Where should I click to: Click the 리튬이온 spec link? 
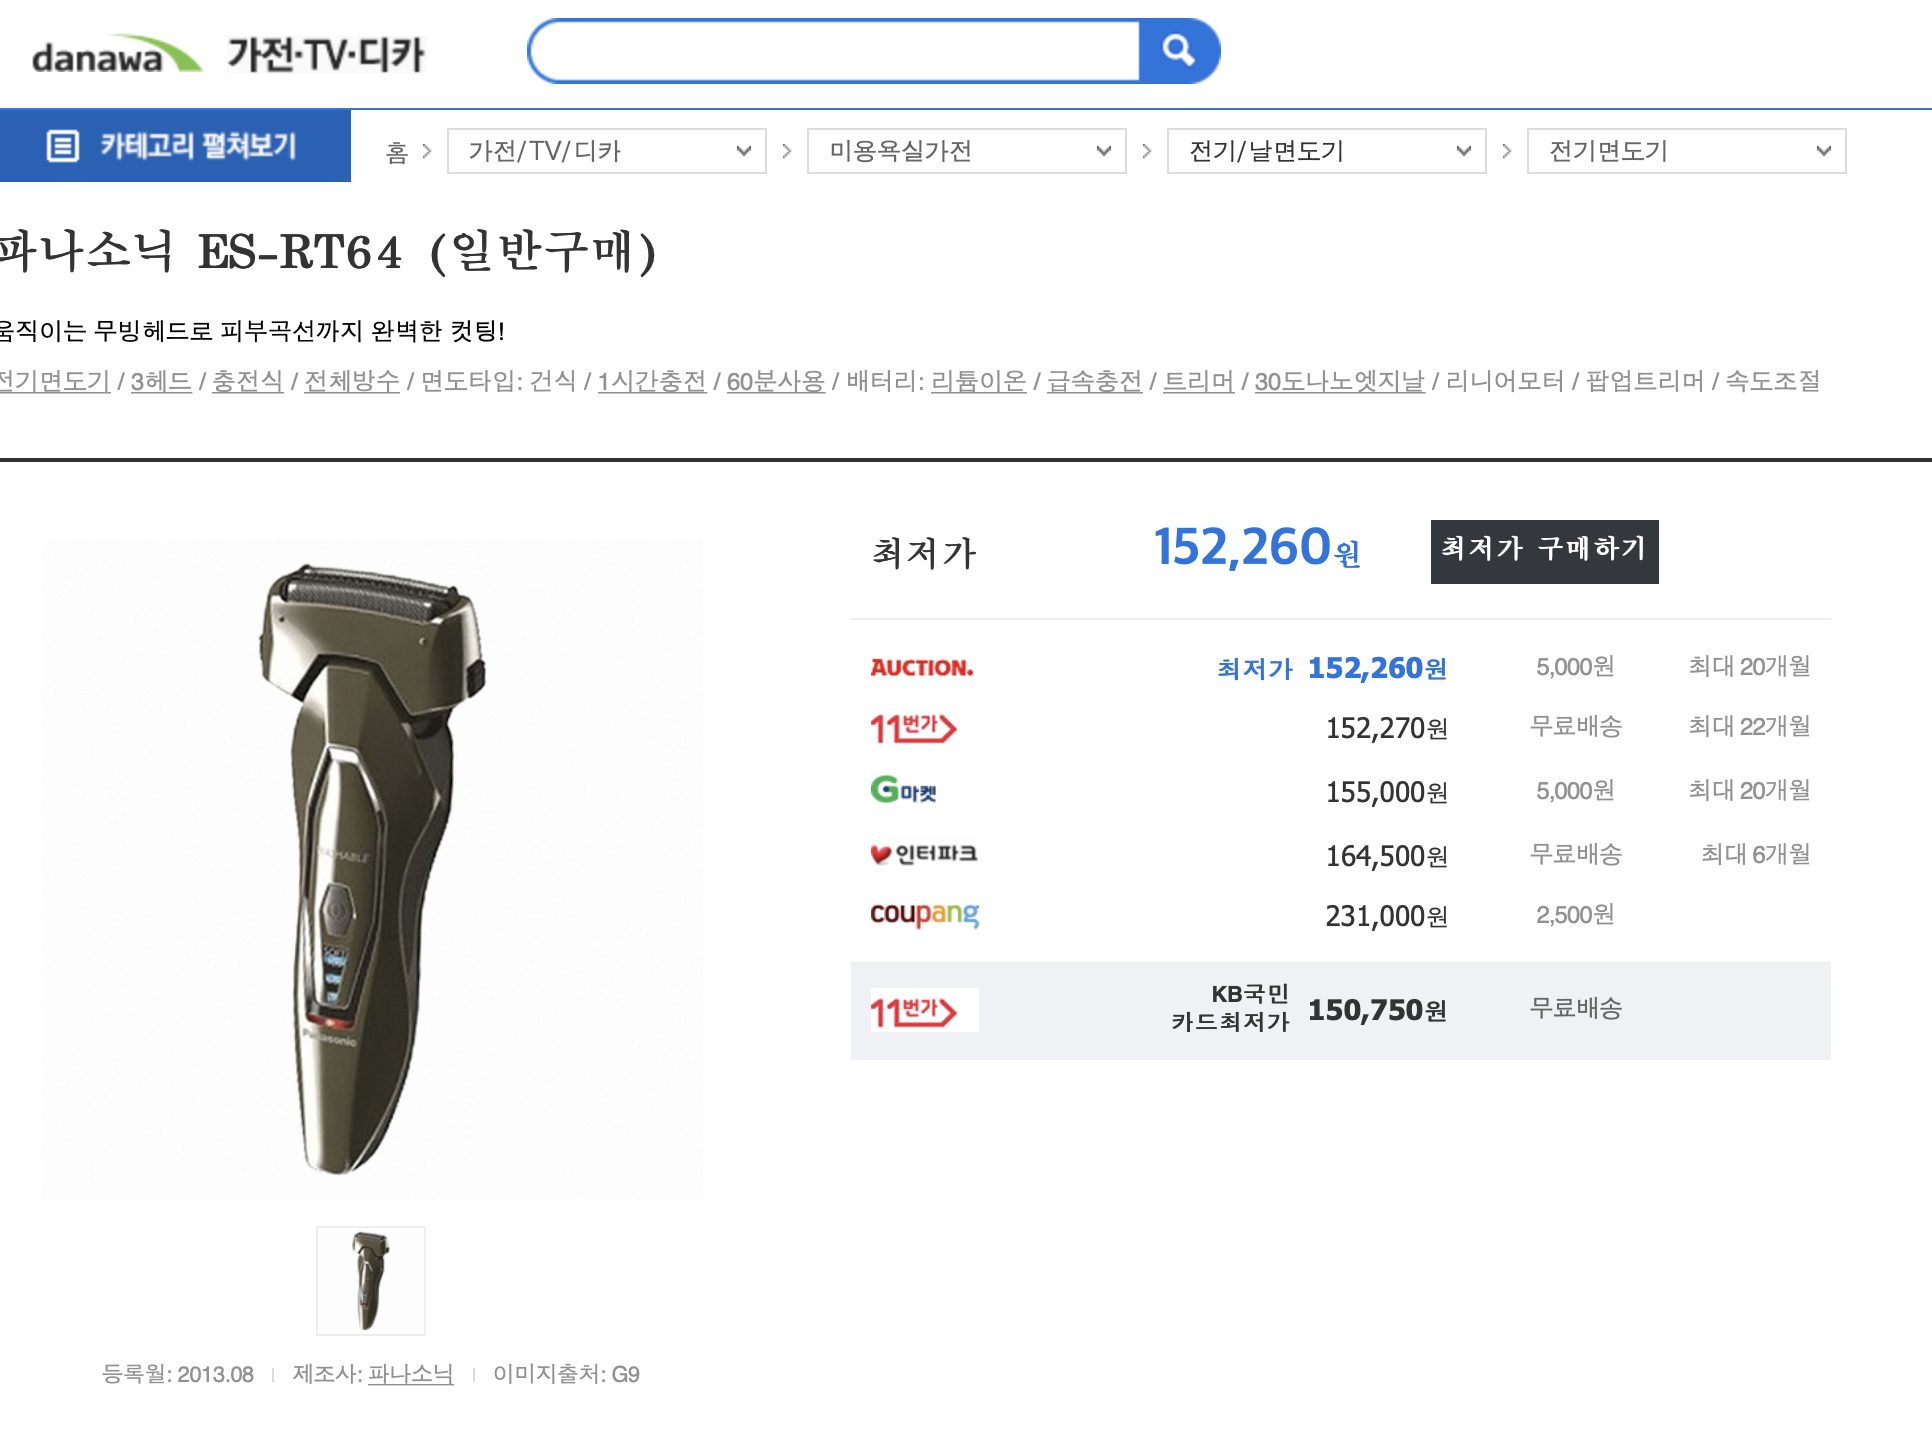click(978, 381)
